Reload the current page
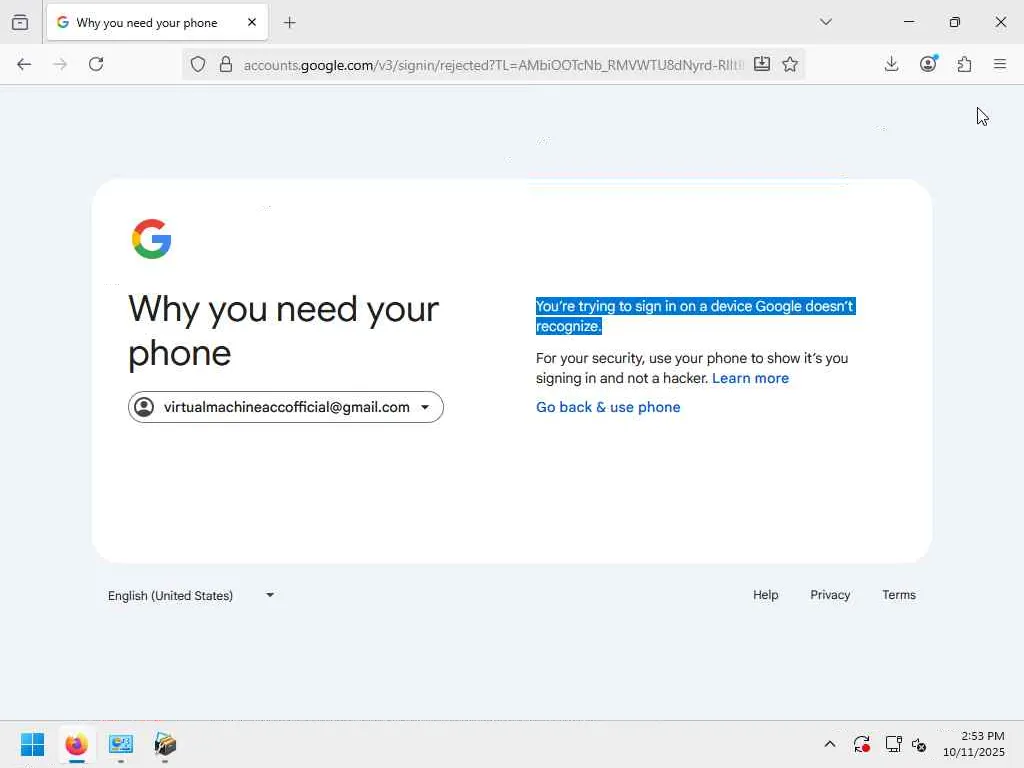The image size is (1024, 768). coord(96,64)
